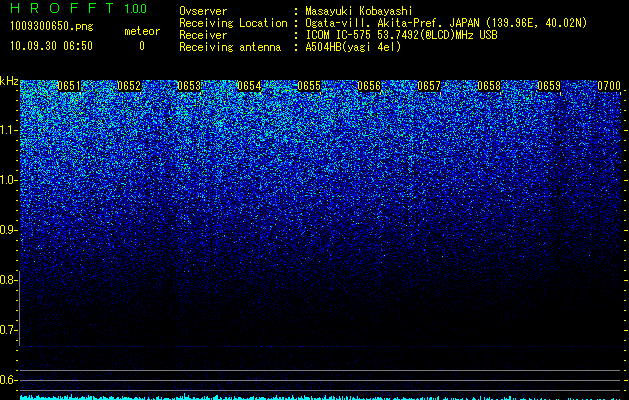Click the 0656 time marker
This screenshot has height=400, width=629.
369,86
